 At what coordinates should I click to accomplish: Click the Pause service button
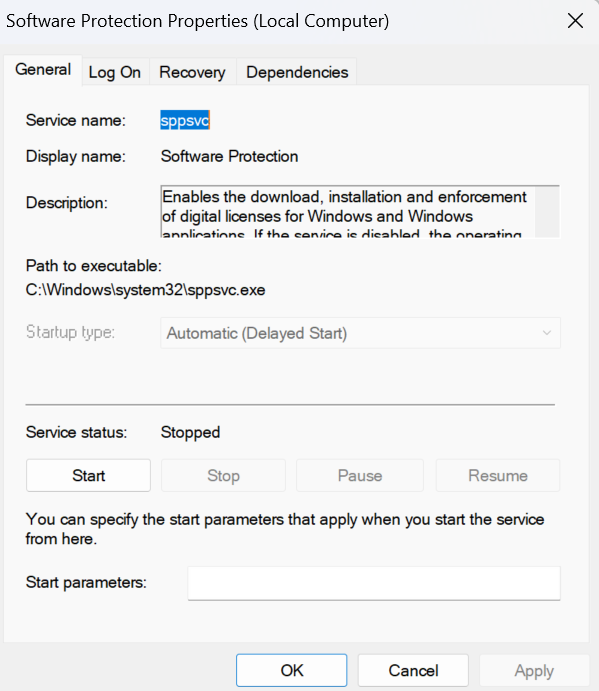[360, 476]
